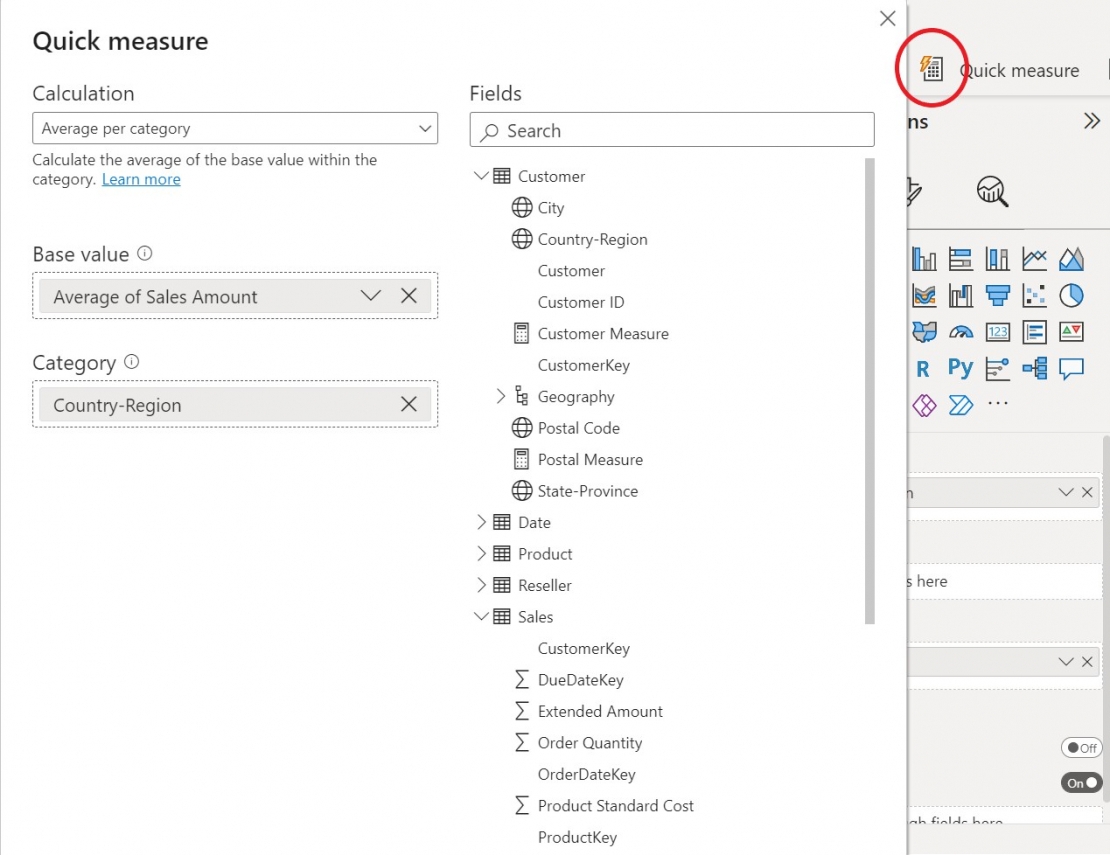Select the gauge visual icon
Viewport: 1110px width, 855px height.
pos(961,333)
